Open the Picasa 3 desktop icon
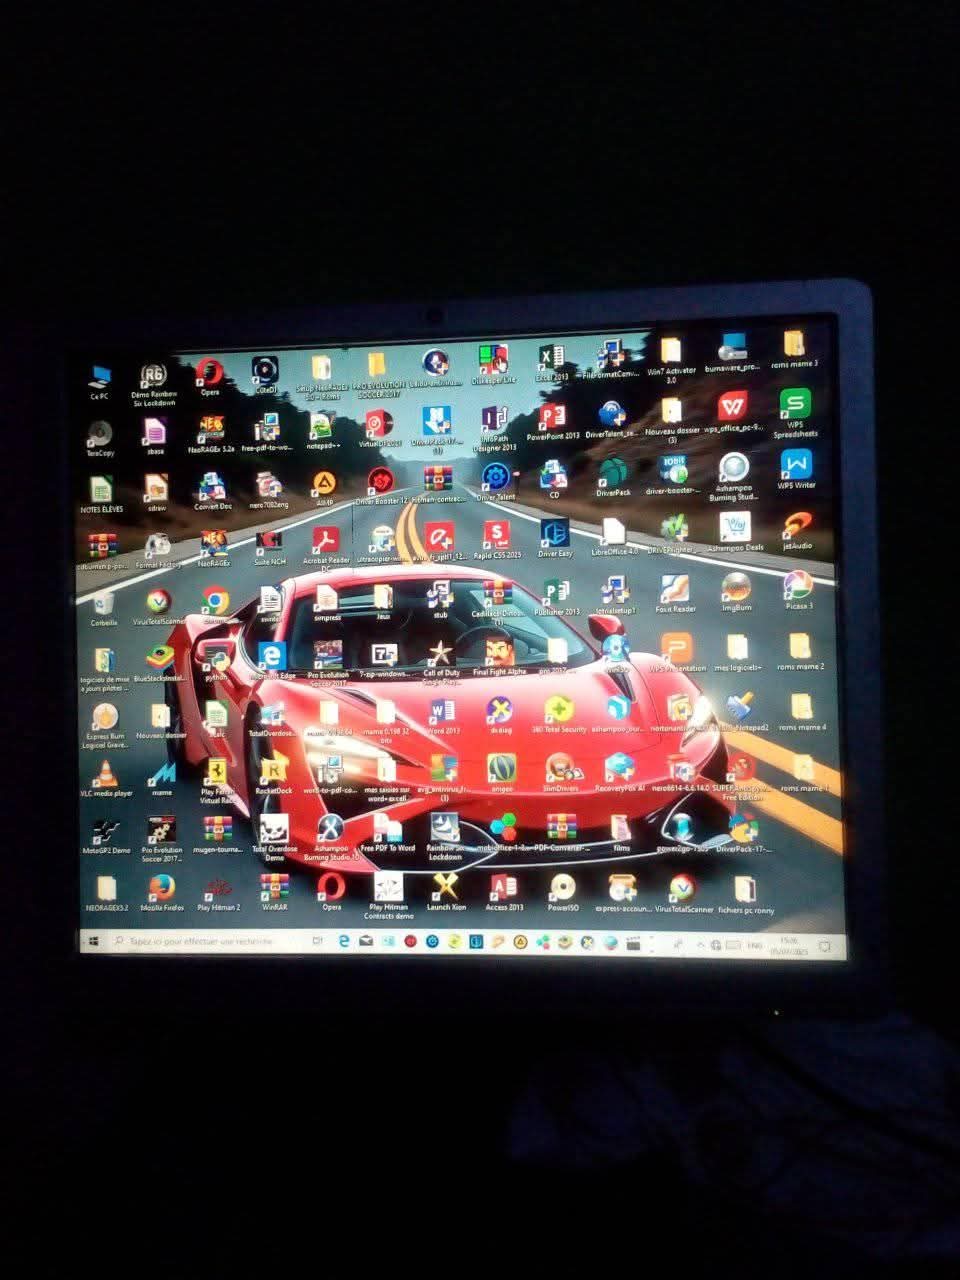This screenshot has height=1280, width=960. tap(797, 586)
